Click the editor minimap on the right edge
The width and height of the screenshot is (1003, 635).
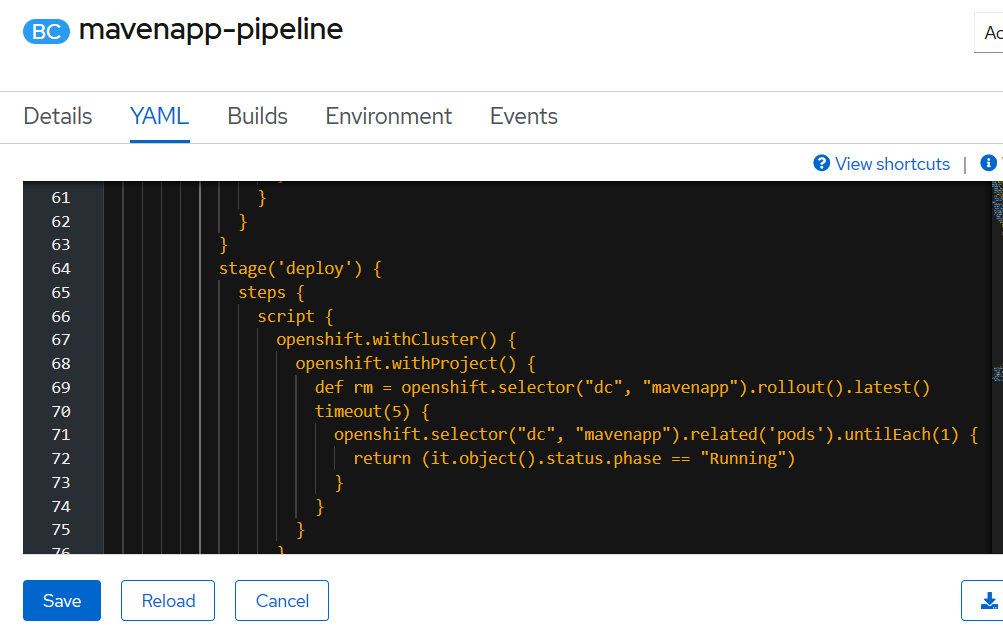click(996, 300)
